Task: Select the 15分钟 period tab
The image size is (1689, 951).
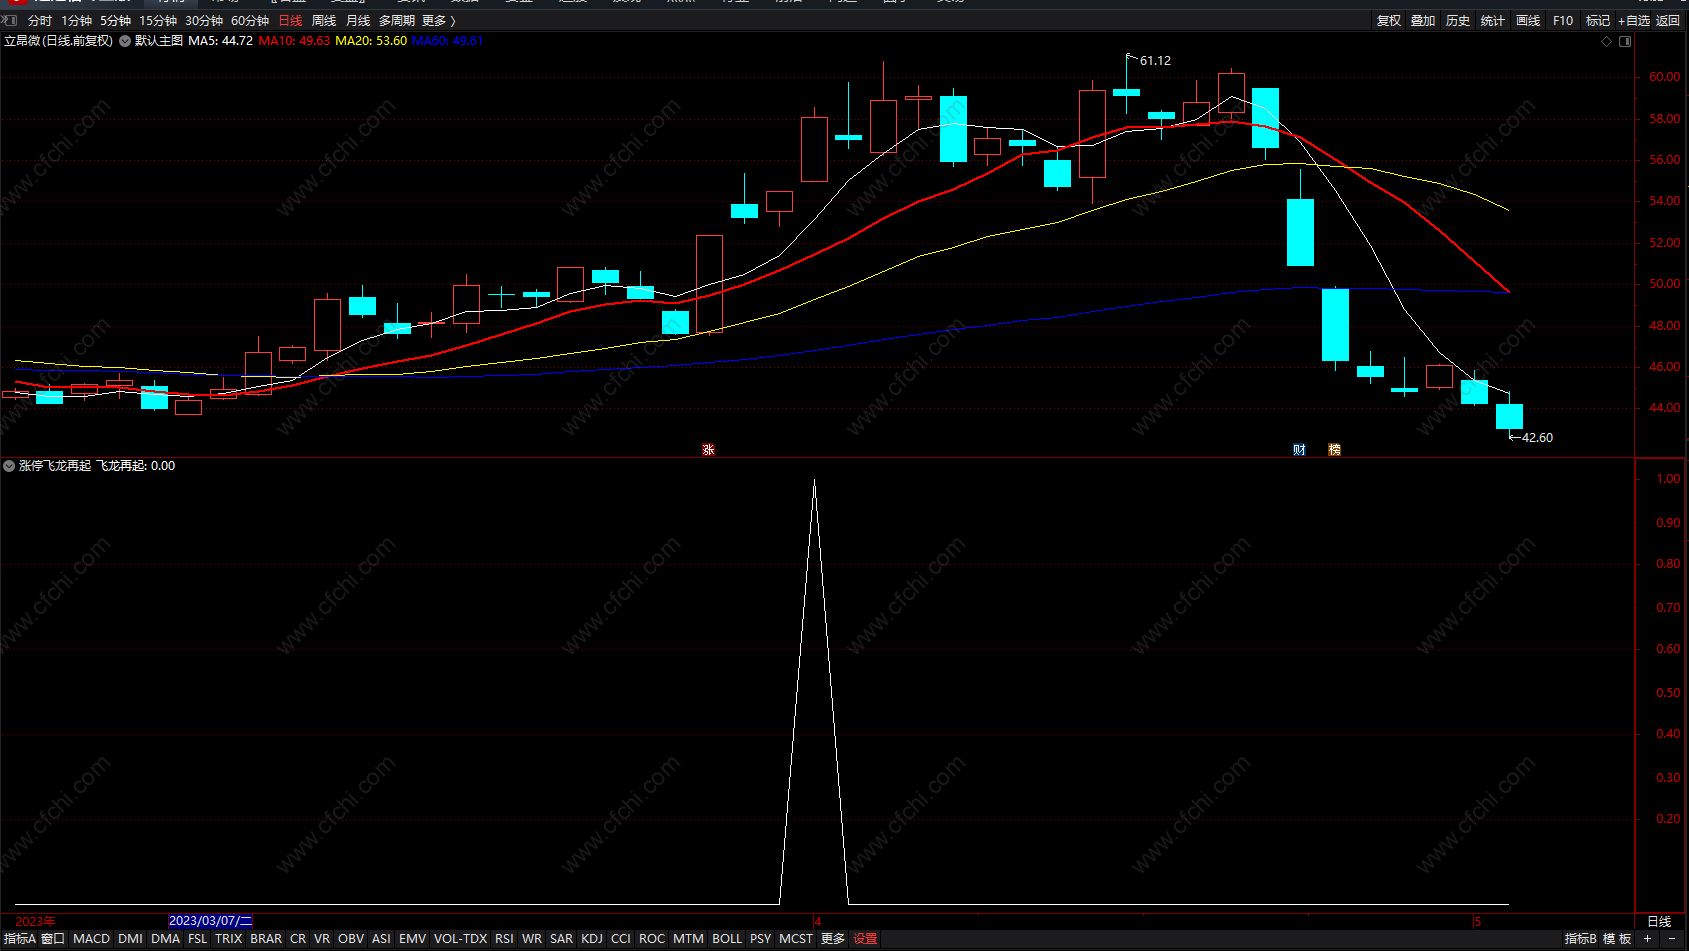Action: (x=158, y=21)
